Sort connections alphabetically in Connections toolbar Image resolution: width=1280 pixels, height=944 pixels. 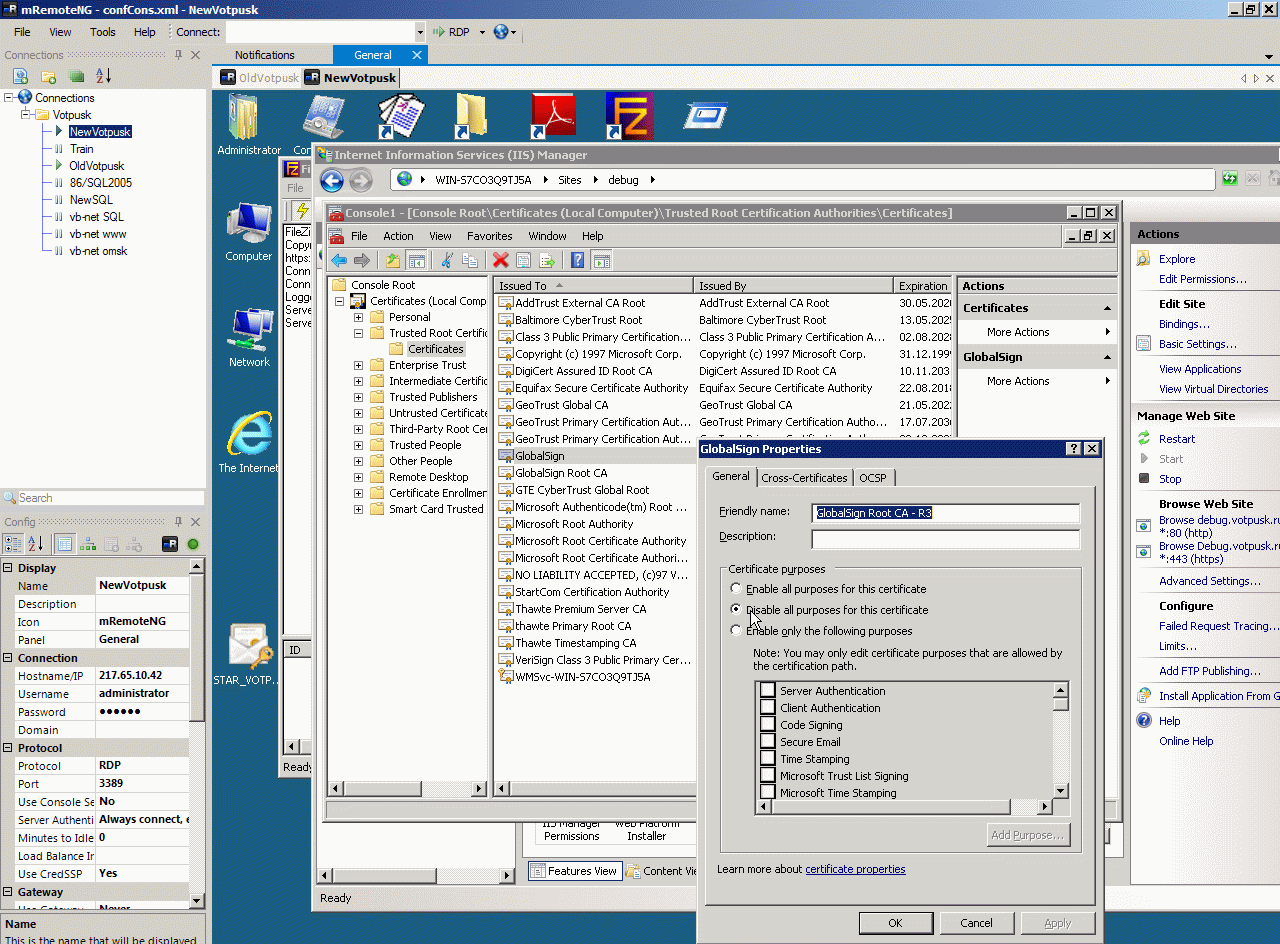104,76
